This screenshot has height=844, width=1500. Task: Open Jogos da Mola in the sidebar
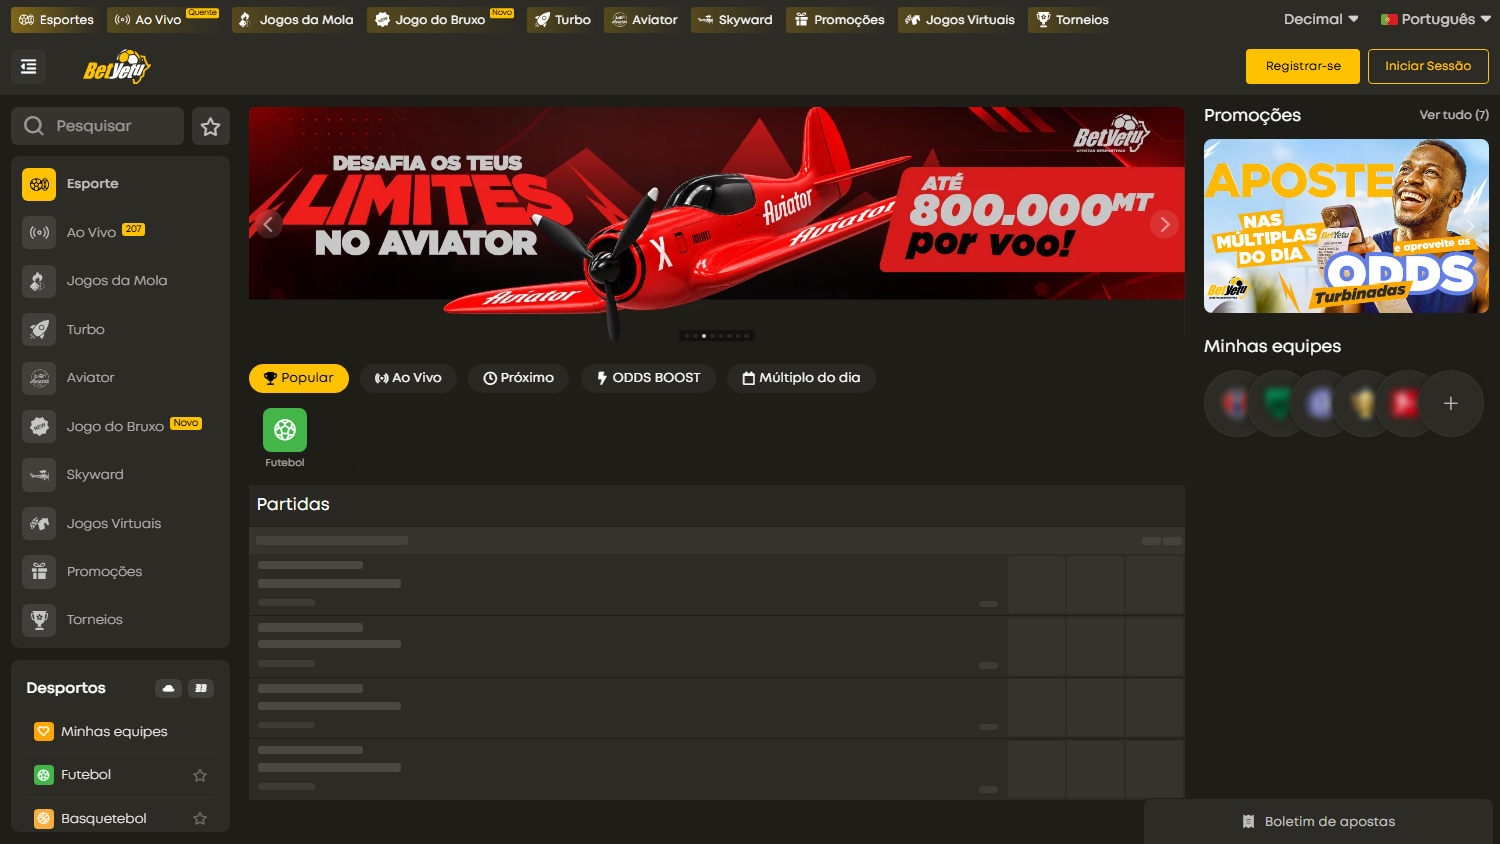pos(120,281)
